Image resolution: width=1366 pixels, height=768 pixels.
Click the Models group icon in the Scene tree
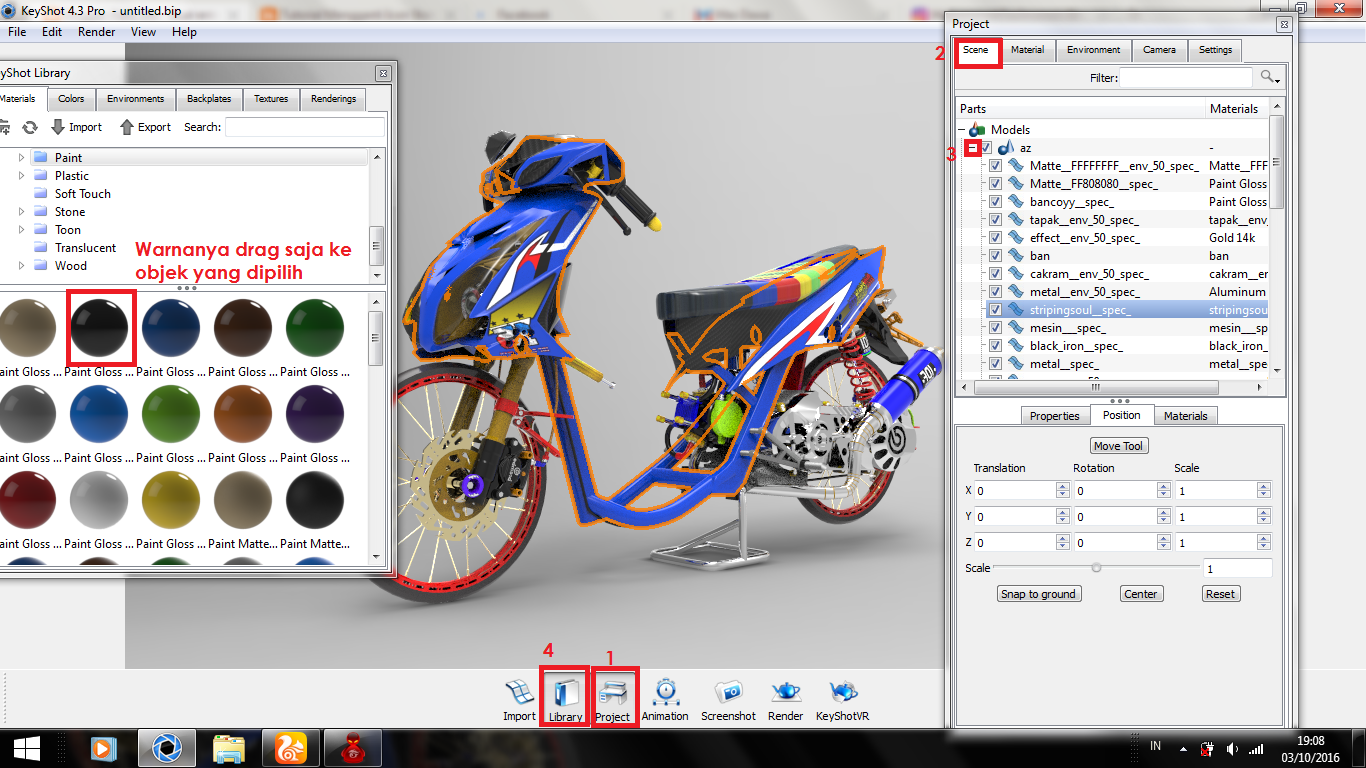[x=977, y=130]
